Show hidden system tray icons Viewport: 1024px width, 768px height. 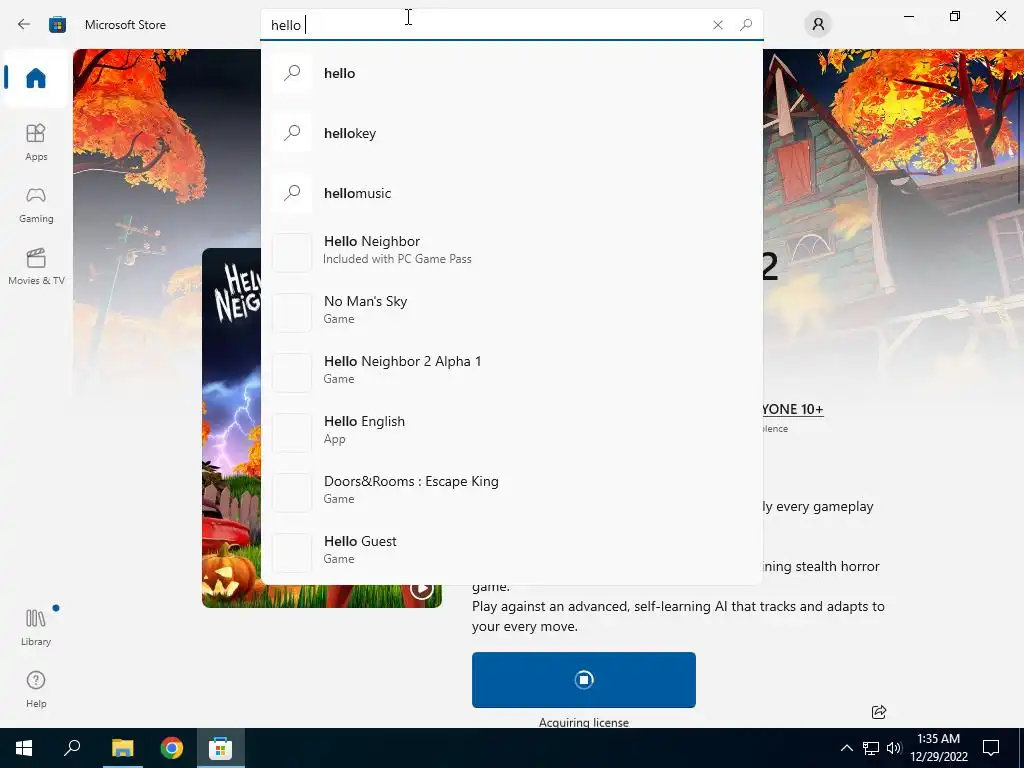point(846,748)
